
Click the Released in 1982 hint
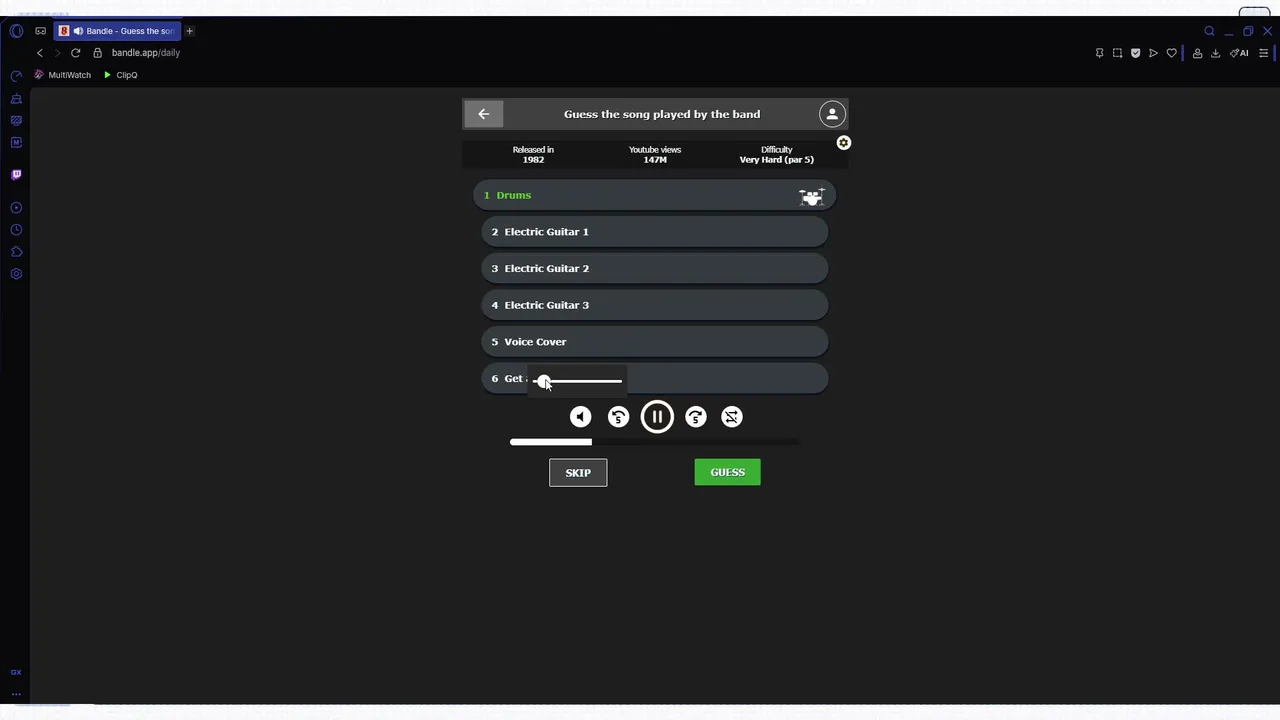pos(533,154)
